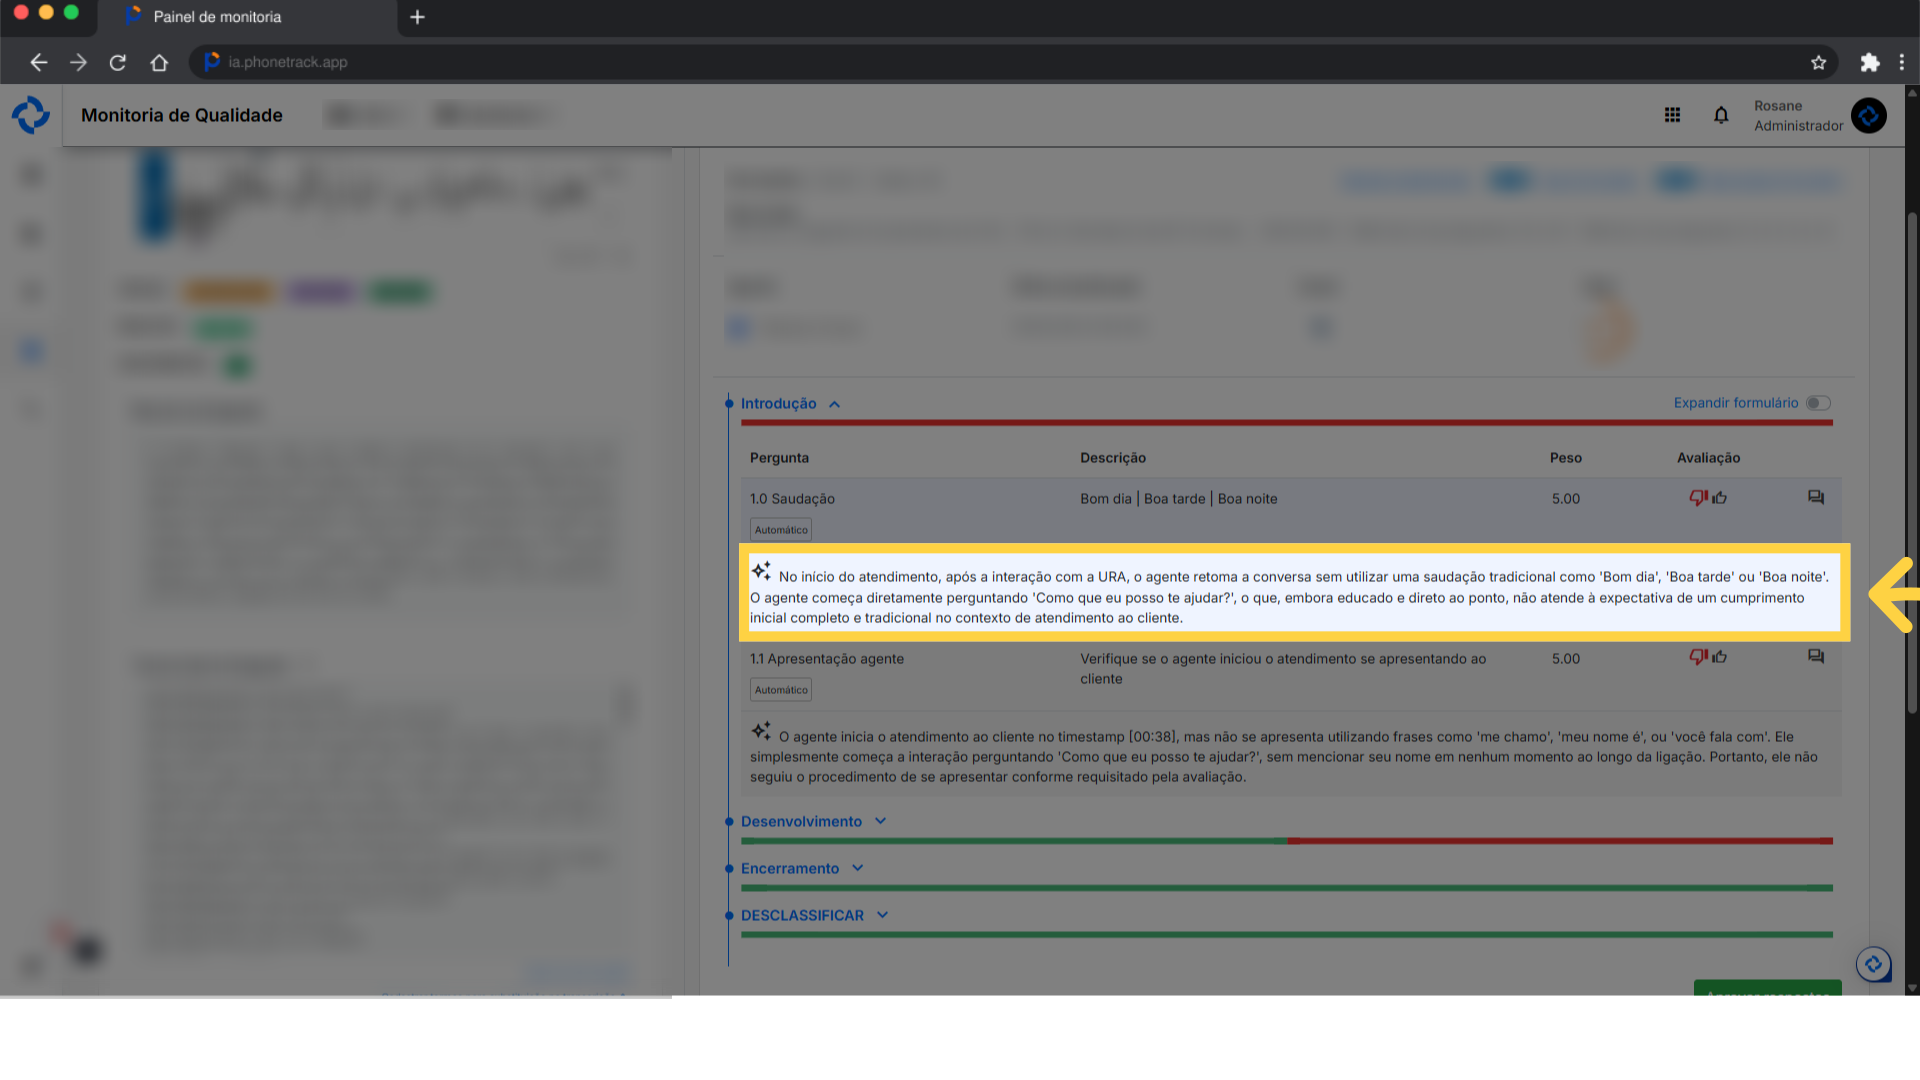Image resolution: width=1920 pixels, height=1080 pixels.
Task: Click floating PhoneTrack assistant icon
Action: (1873, 964)
